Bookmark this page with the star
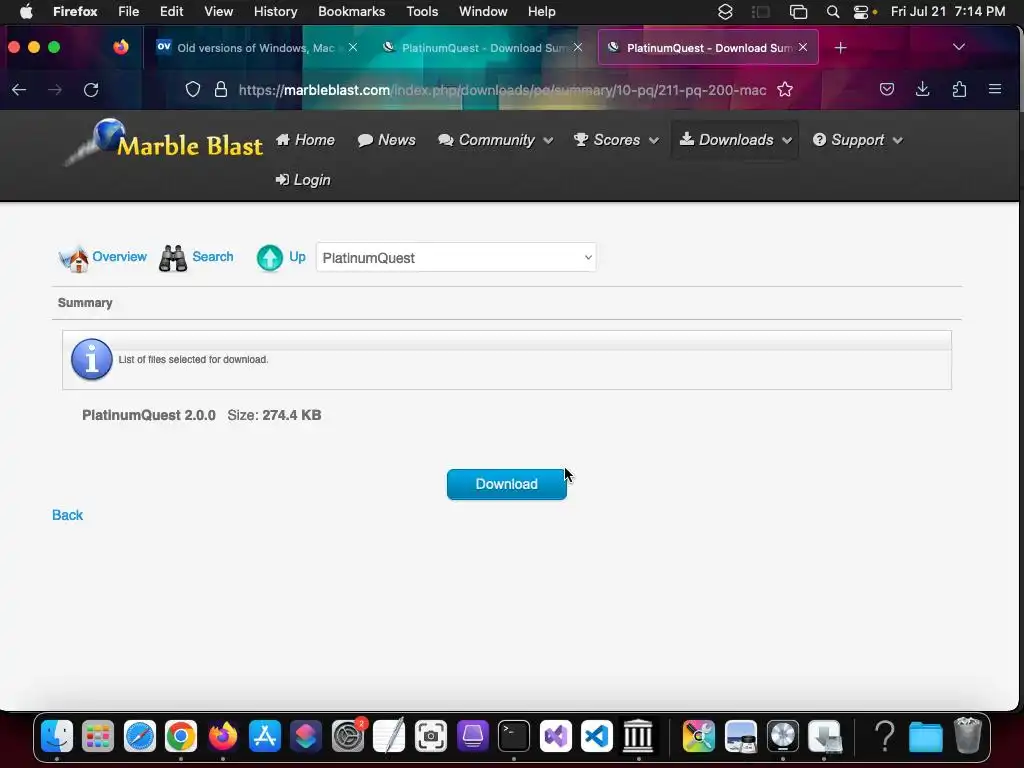The image size is (1024, 768). point(785,89)
